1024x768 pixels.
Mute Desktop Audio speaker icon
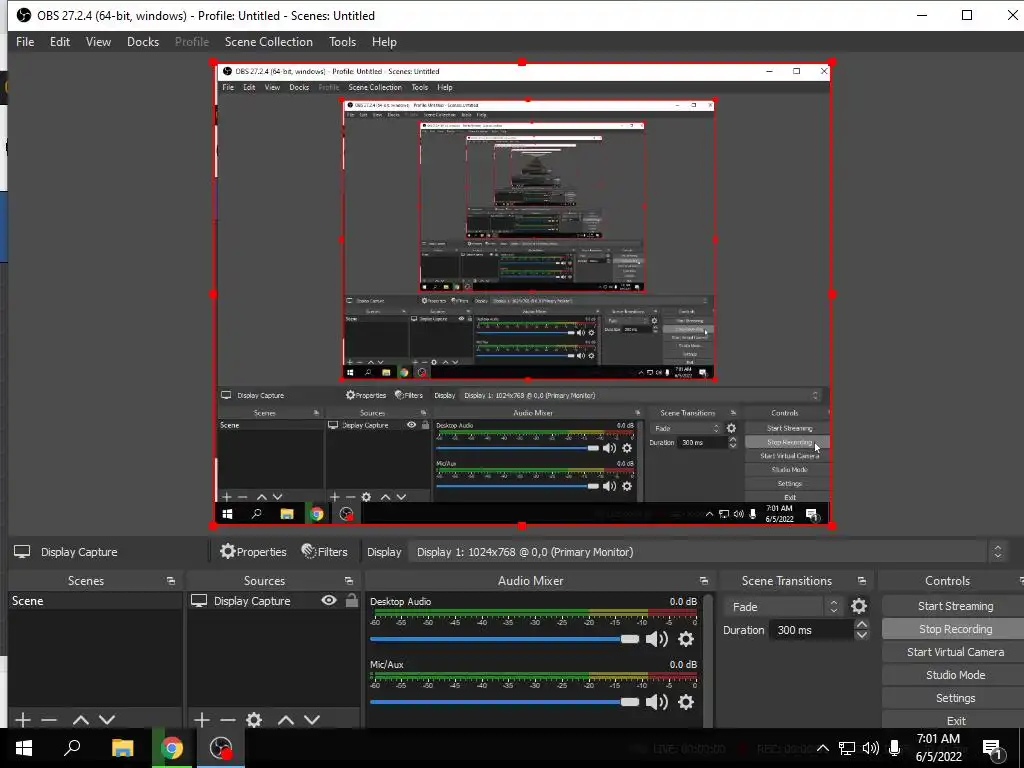coord(656,639)
